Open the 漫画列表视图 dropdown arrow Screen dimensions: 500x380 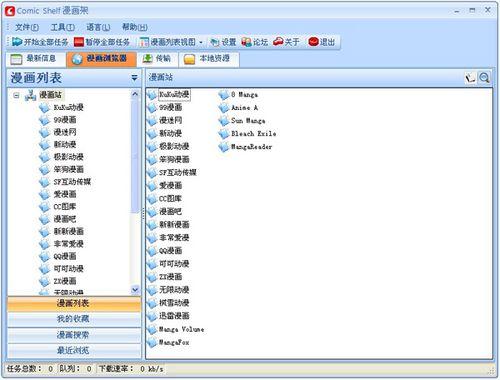201,42
